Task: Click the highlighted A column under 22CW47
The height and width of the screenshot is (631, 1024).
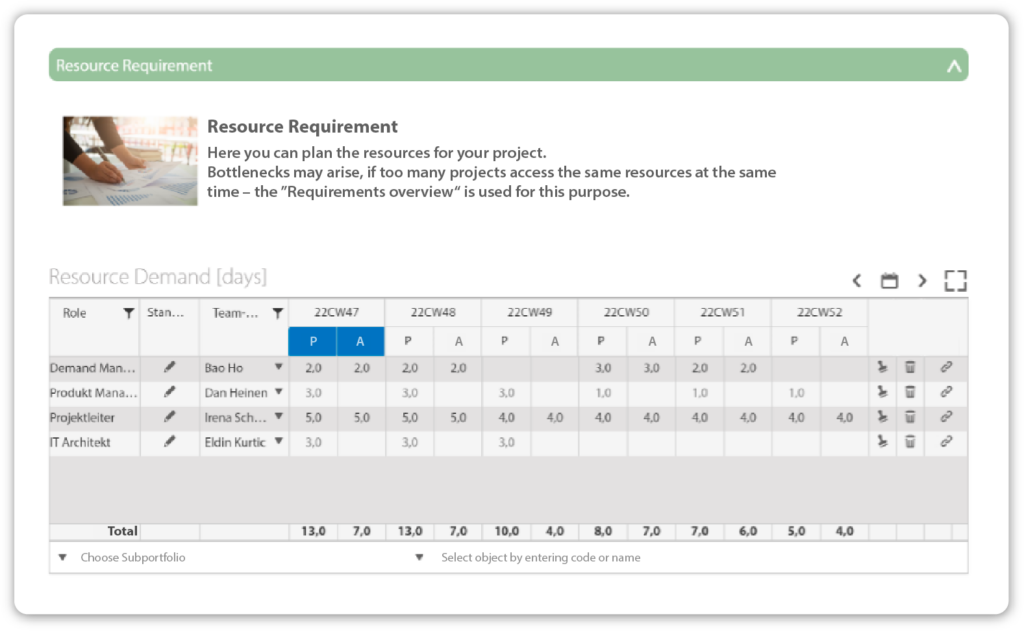Action: point(361,342)
